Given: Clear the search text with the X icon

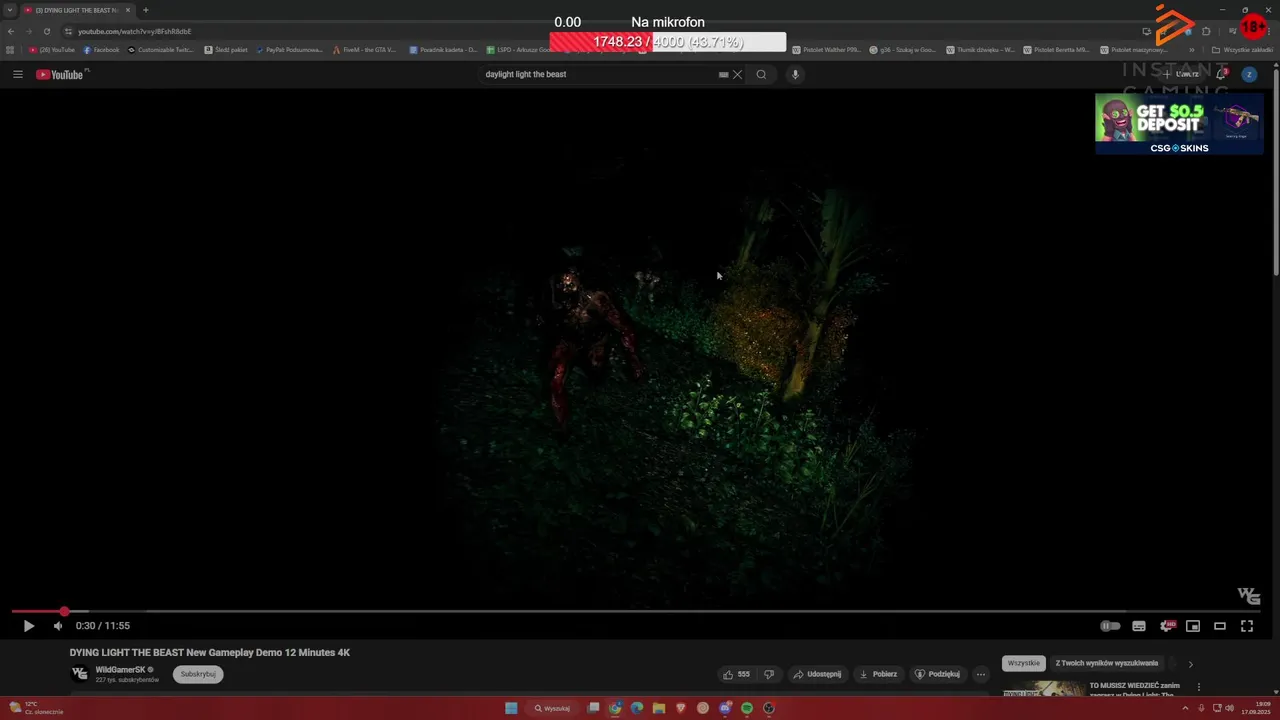Looking at the screenshot, I should tap(737, 74).
